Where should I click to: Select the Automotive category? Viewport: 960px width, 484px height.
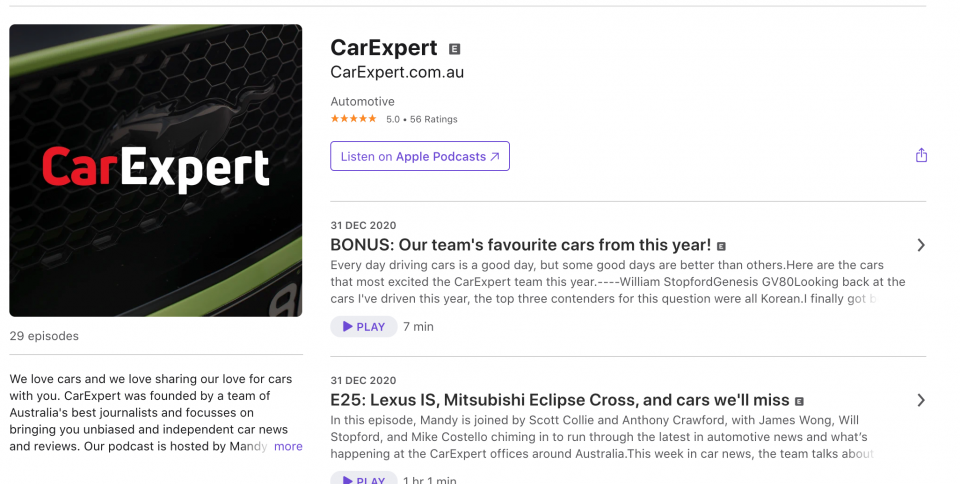click(x=362, y=102)
